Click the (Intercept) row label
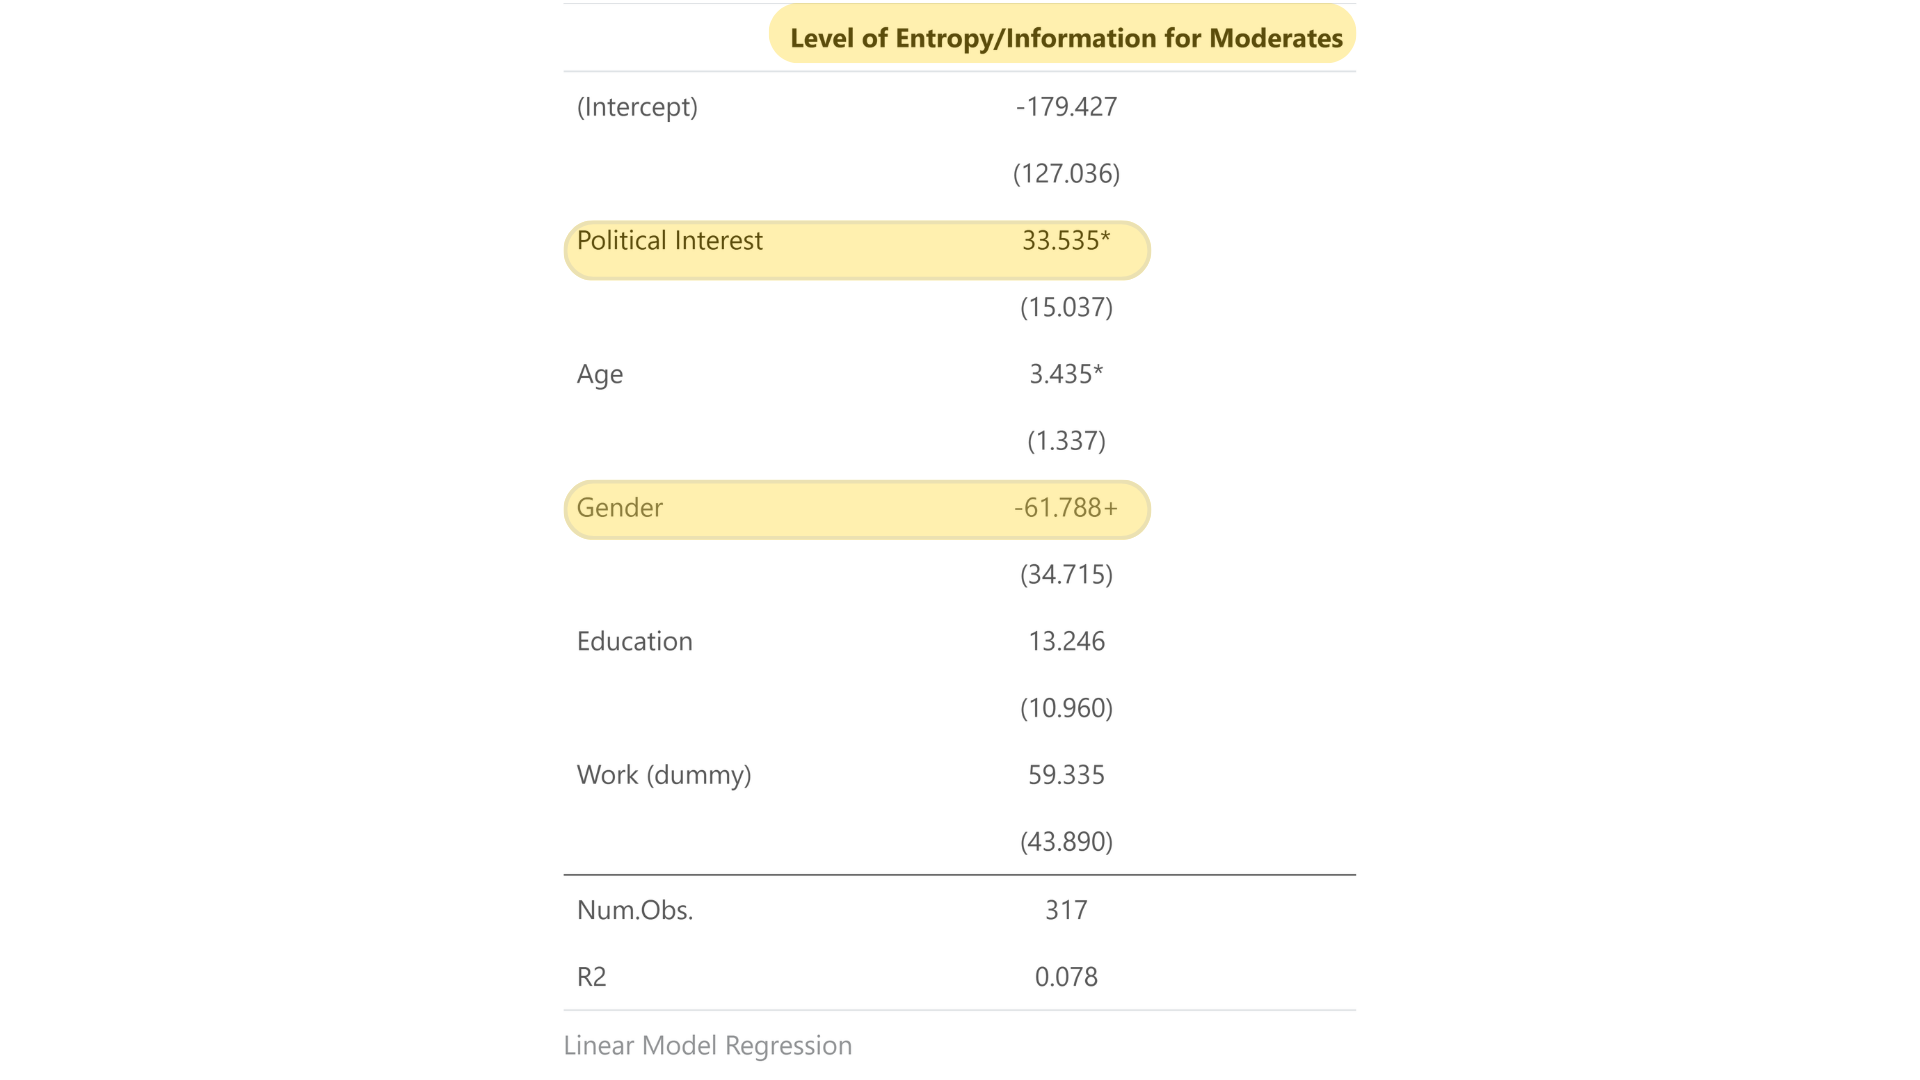 pos(637,107)
